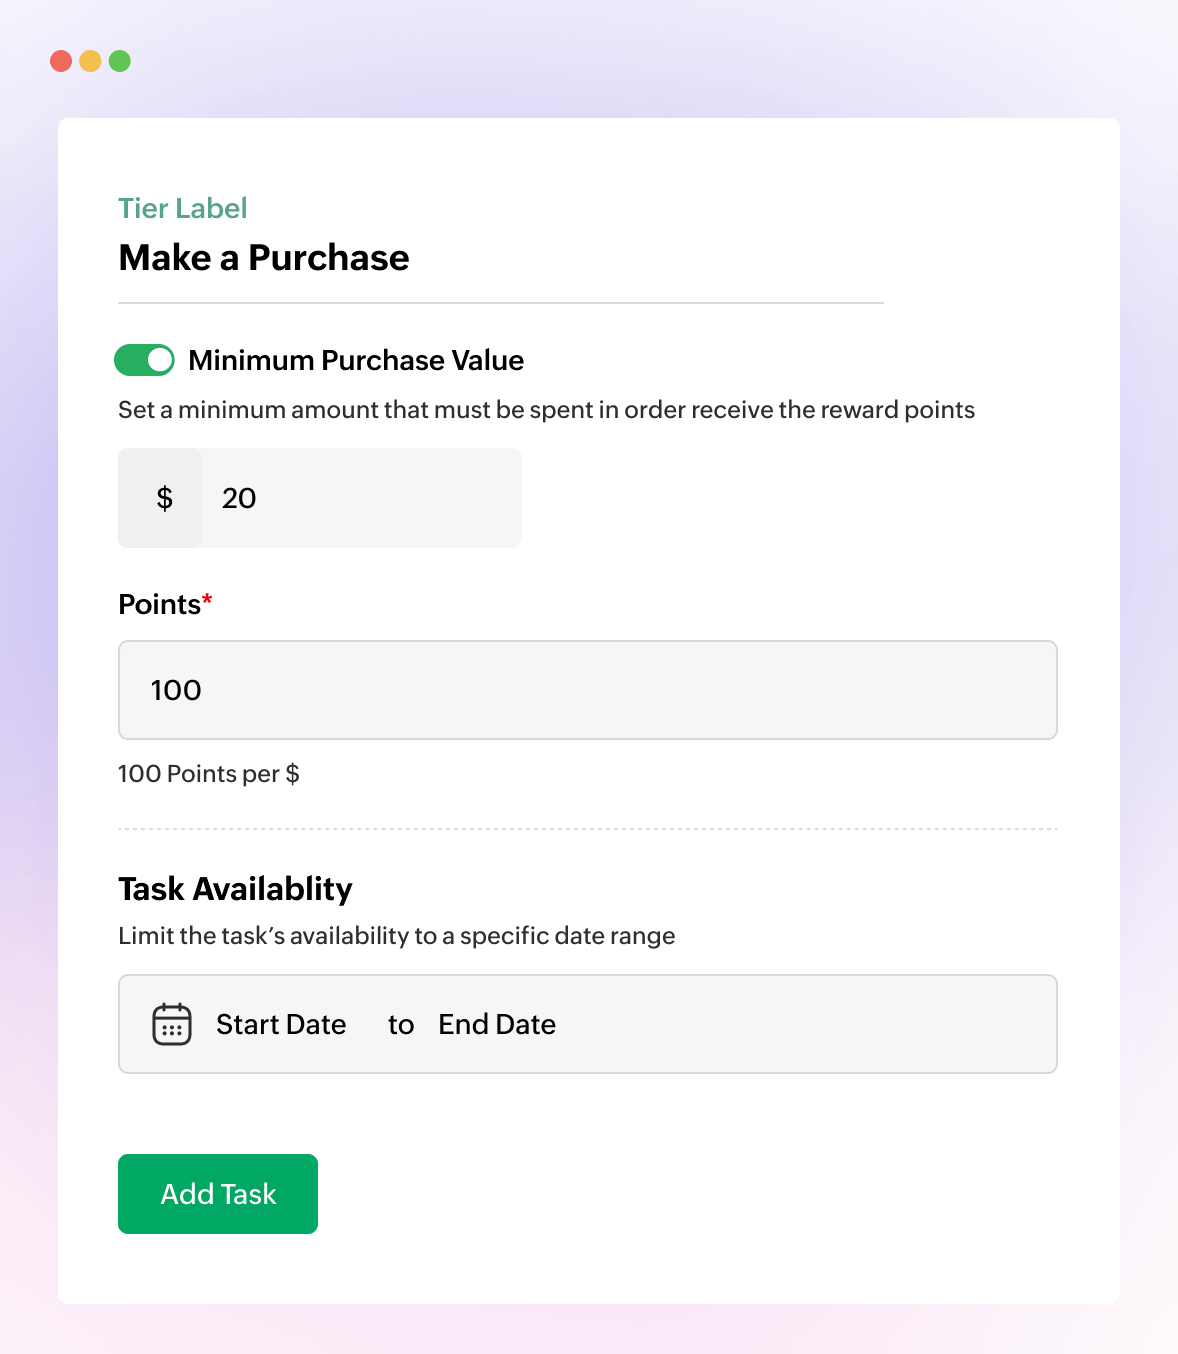Click the minimum purchase description text
This screenshot has width=1178, height=1354.
[546, 410]
